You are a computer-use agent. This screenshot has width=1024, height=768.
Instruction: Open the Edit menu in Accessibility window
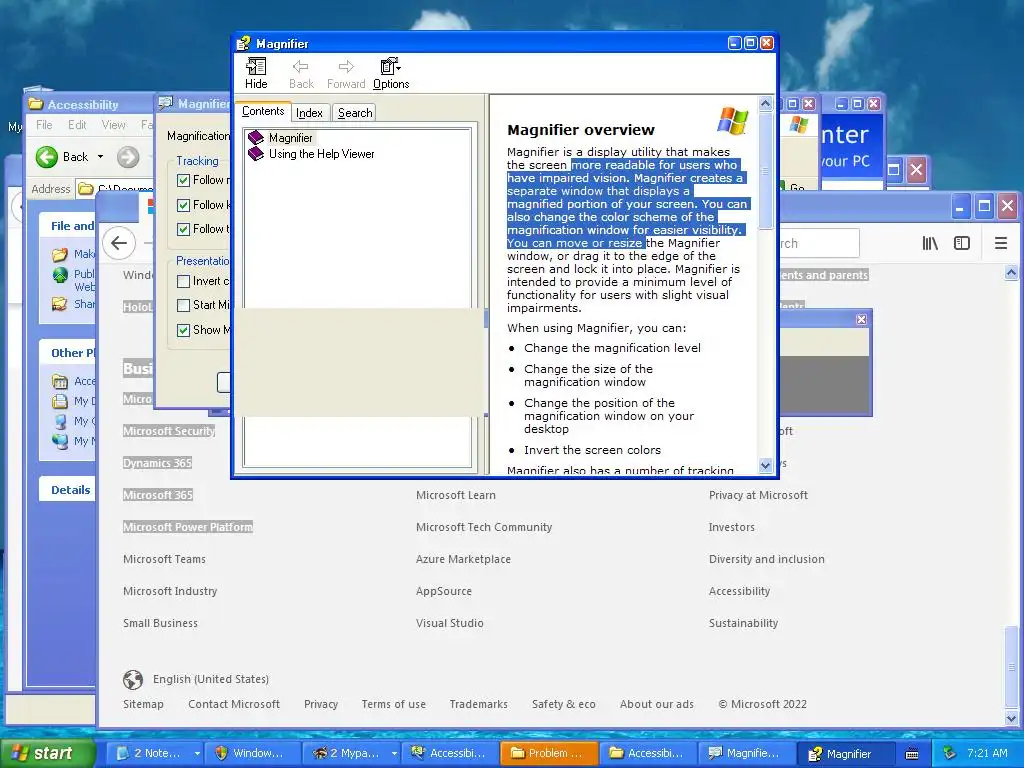pos(77,125)
